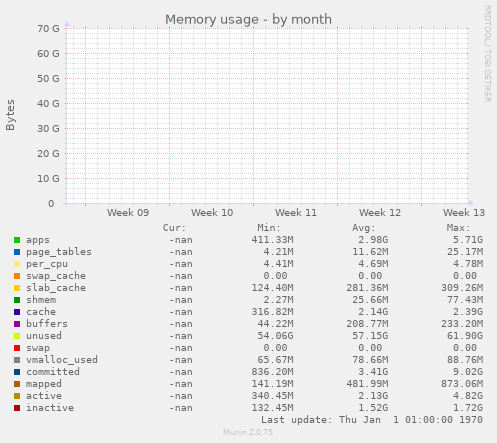Click shmem max value 77.43M
The height and width of the screenshot is (443, 497).
click(465, 300)
